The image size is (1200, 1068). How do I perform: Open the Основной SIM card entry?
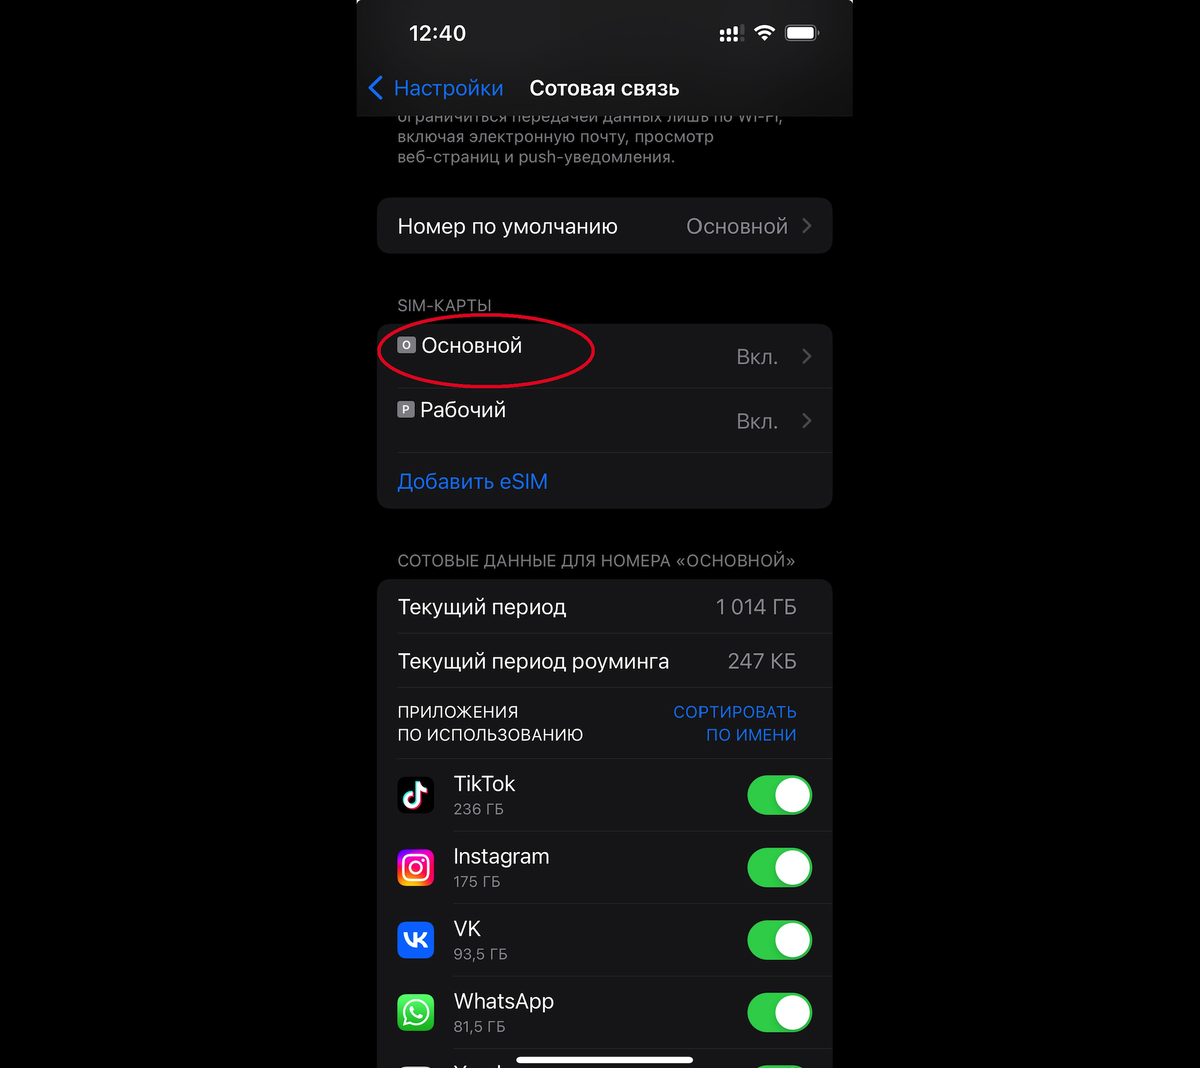pos(604,356)
